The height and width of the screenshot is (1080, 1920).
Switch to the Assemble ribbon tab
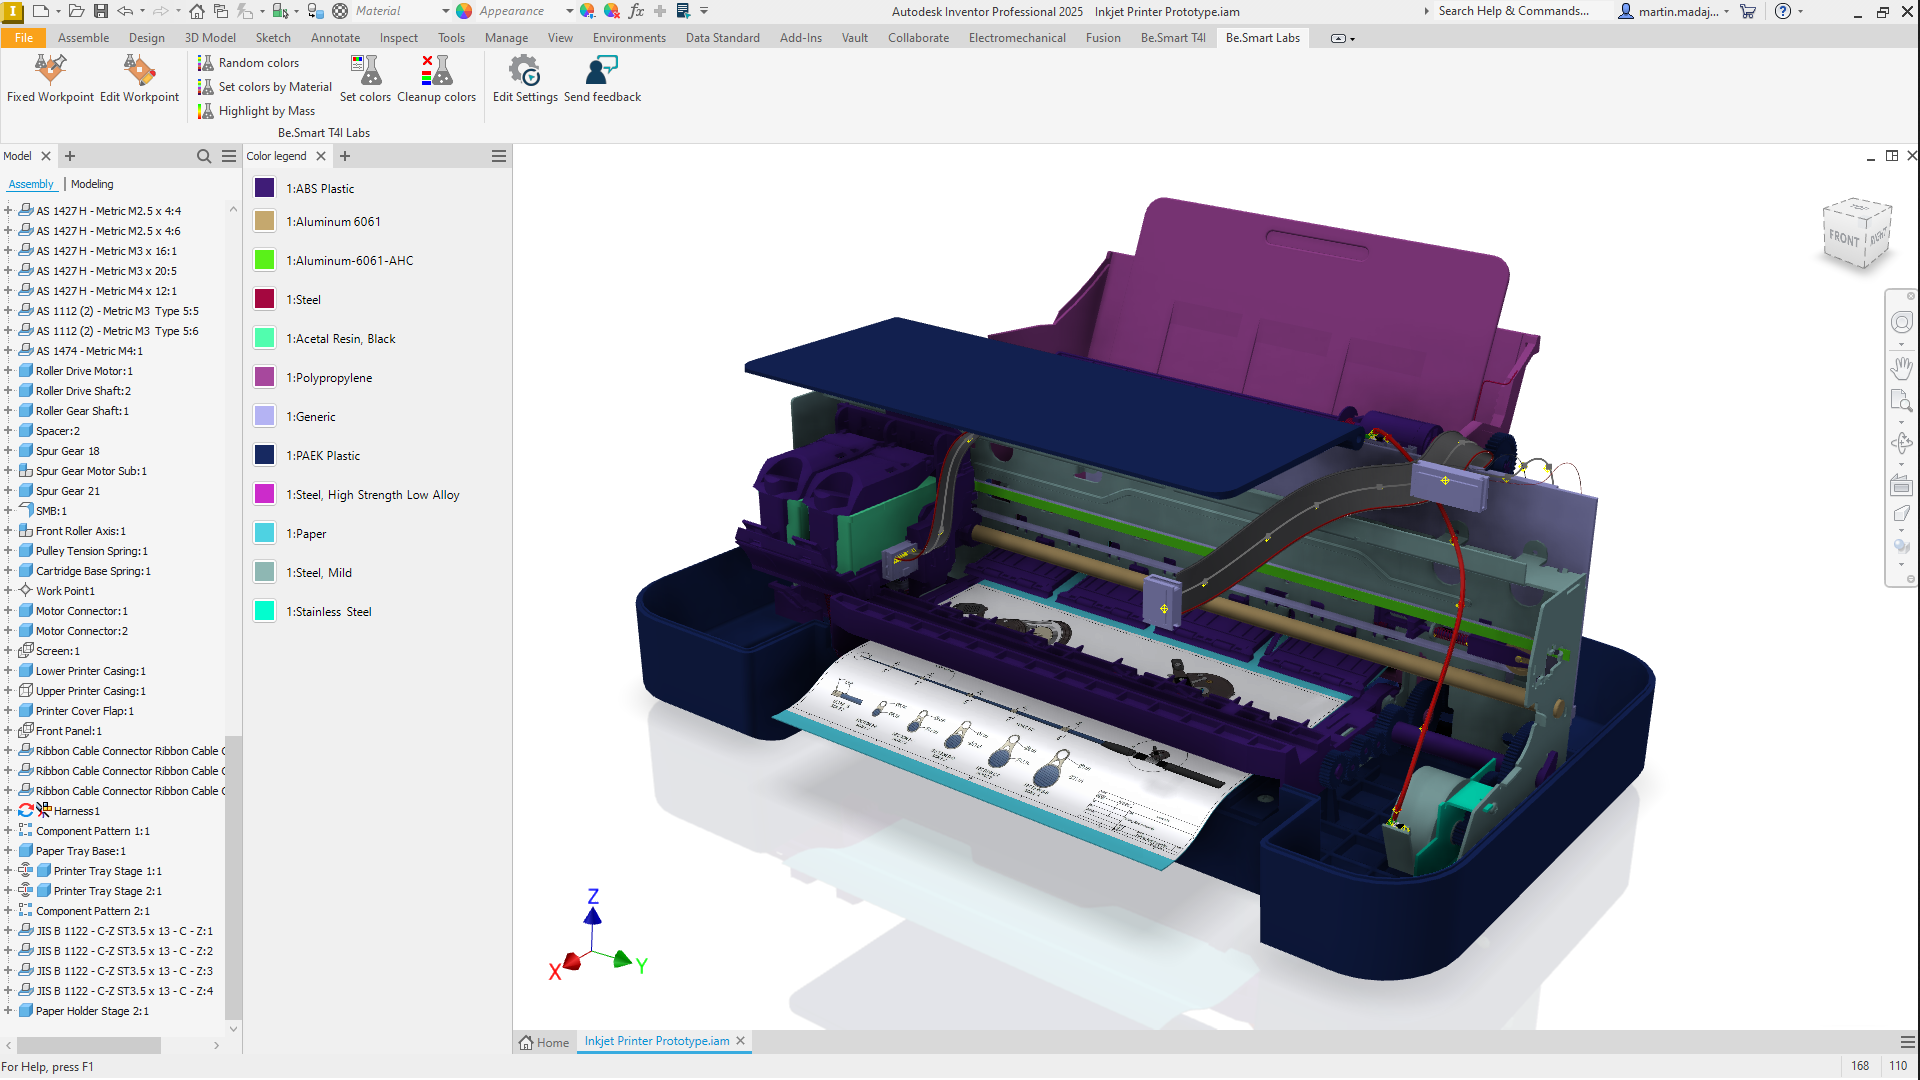click(x=83, y=38)
